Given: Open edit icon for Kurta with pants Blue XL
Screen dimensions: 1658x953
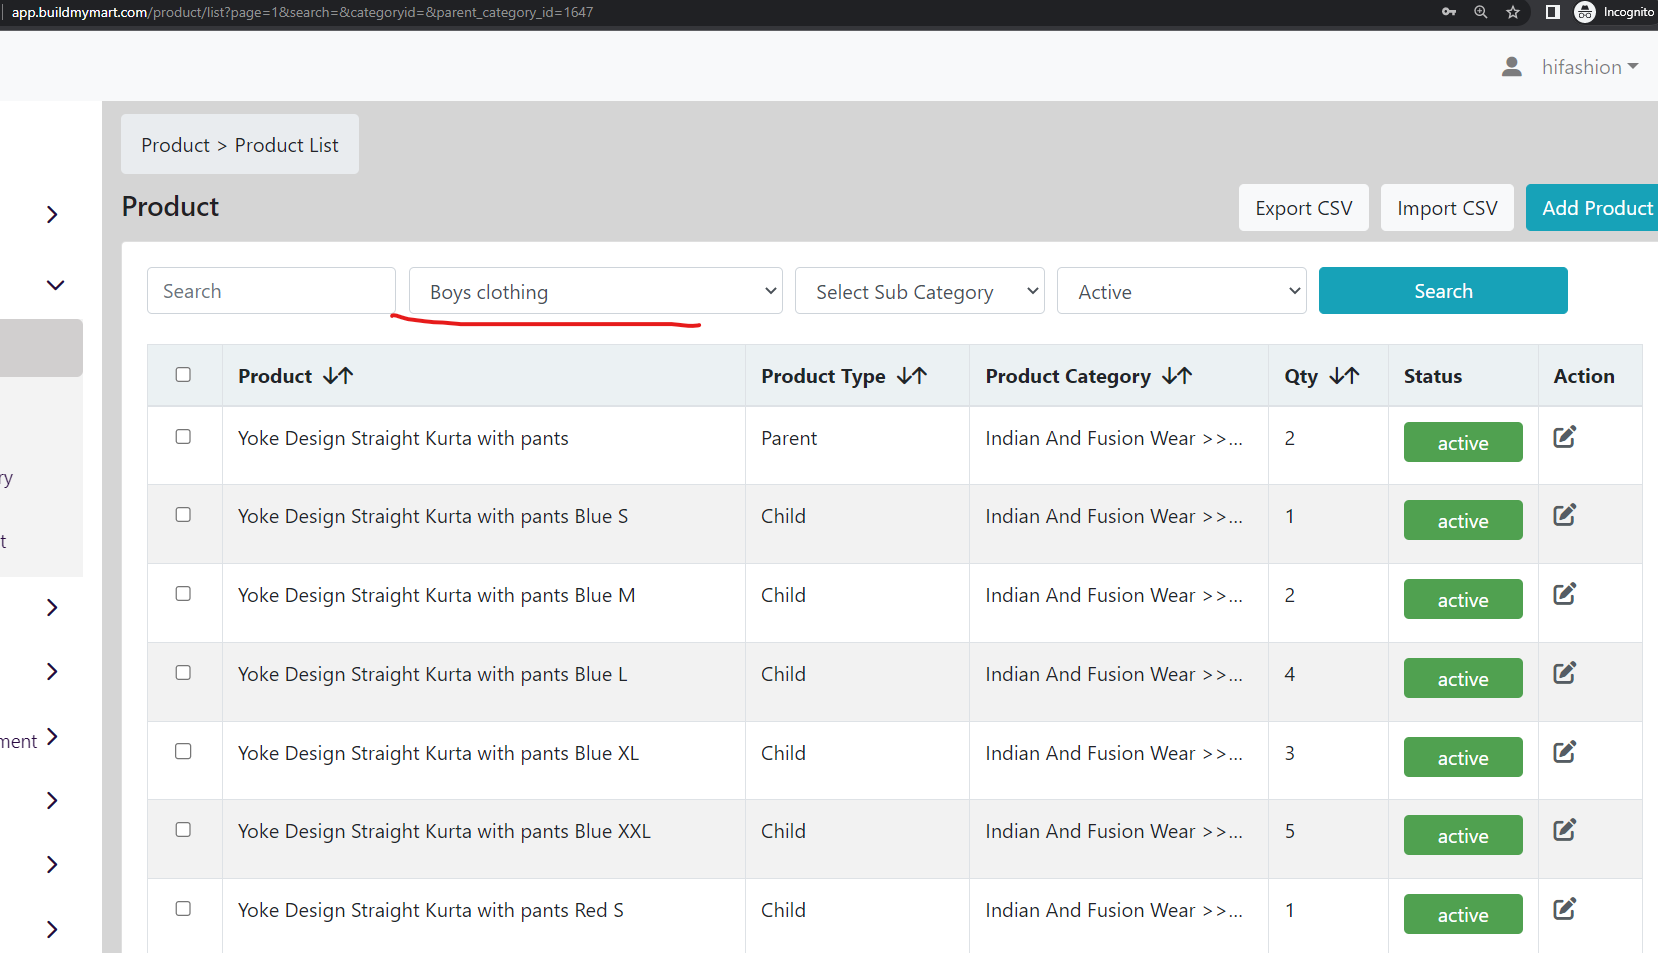Looking at the screenshot, I should point(1564,752).
